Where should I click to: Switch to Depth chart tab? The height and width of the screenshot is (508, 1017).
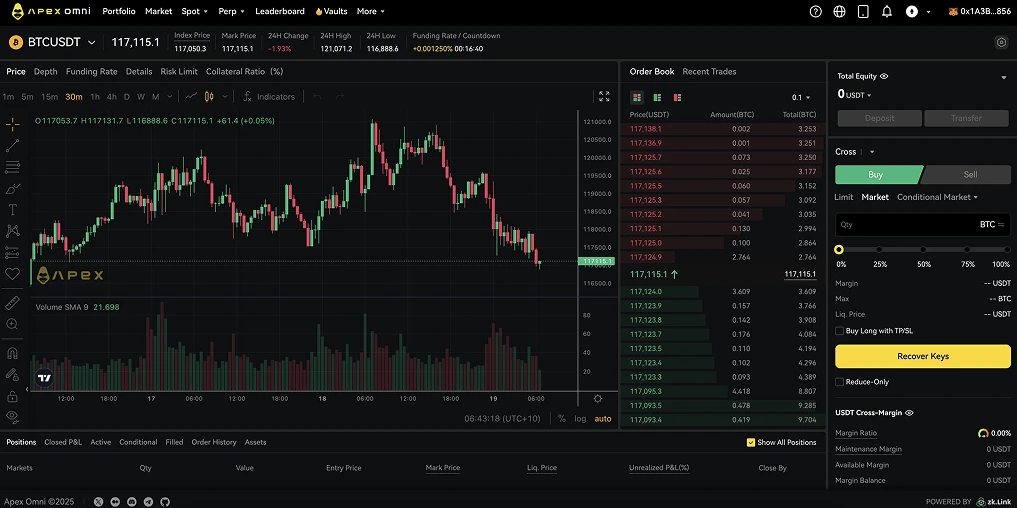pyautogui.click(x=45, y=71)
